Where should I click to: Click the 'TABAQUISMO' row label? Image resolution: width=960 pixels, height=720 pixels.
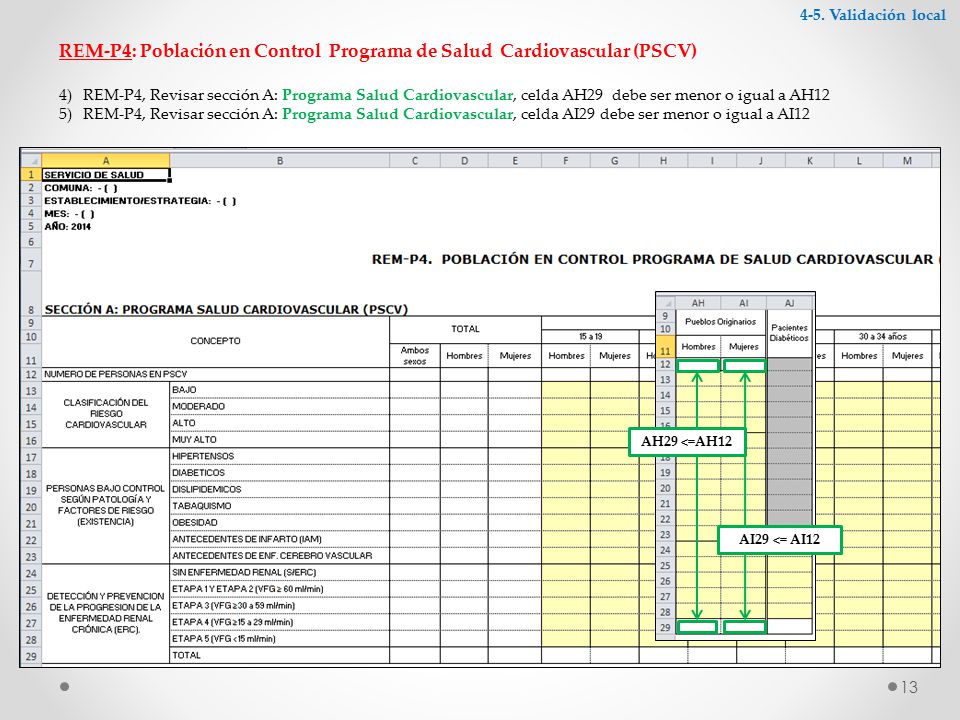[280, 506]
